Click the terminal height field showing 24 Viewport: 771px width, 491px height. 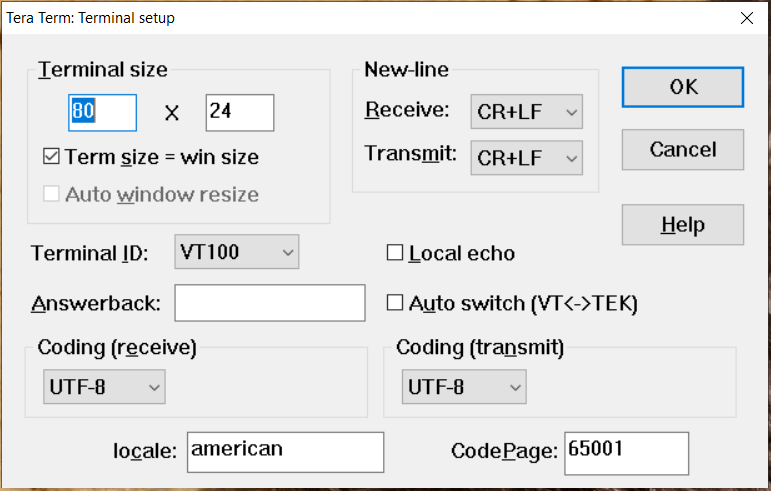pos(240,113)
